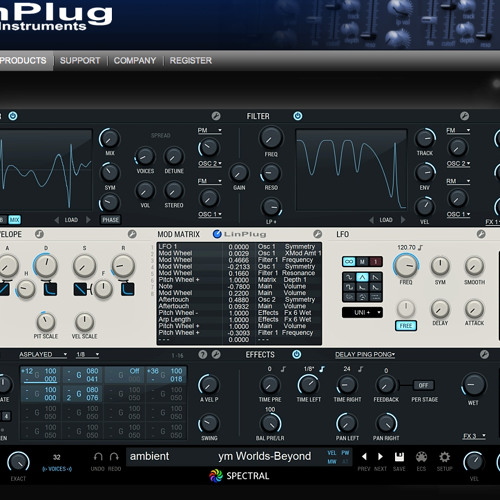Screen dimensions: 500x500
Task: Open the LFO section wrench settings
Action: pos(481,234)
